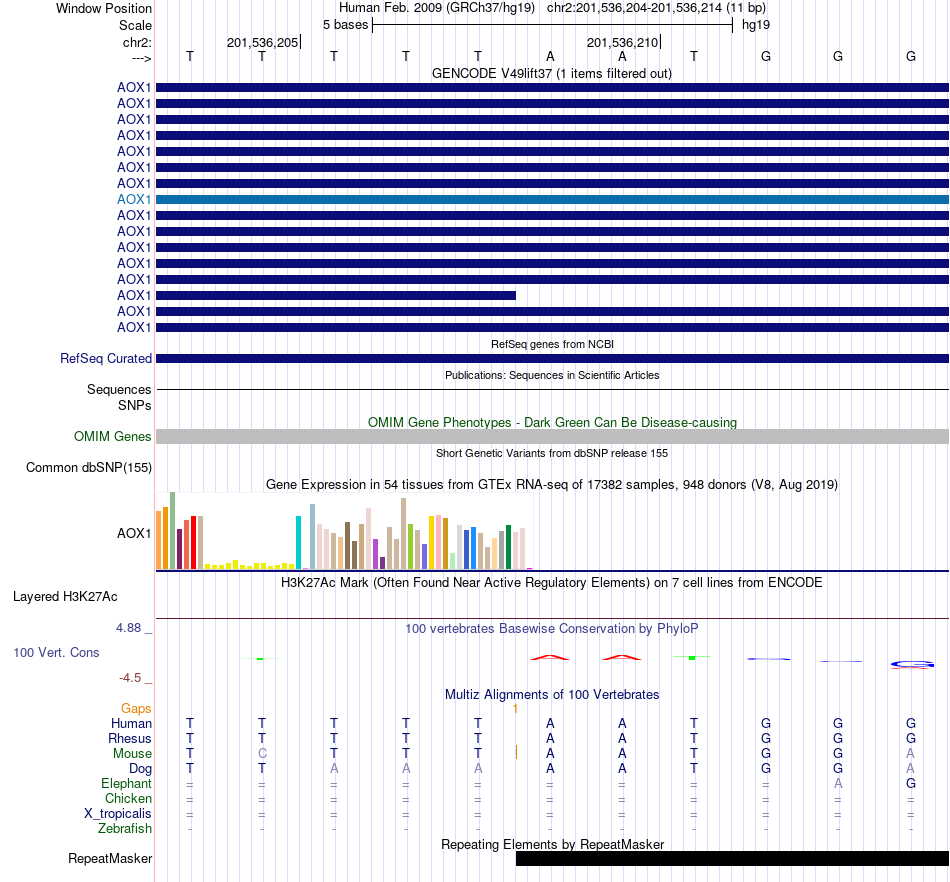The image size is (950, 882).
Task: Click the orange gap count '1' marker
Action: [515, 708]
